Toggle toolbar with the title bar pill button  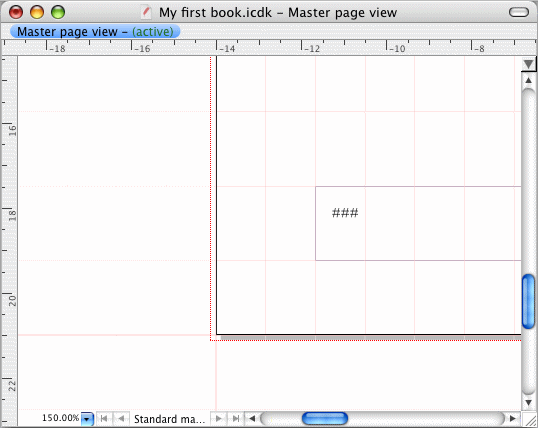pos(519,12)
